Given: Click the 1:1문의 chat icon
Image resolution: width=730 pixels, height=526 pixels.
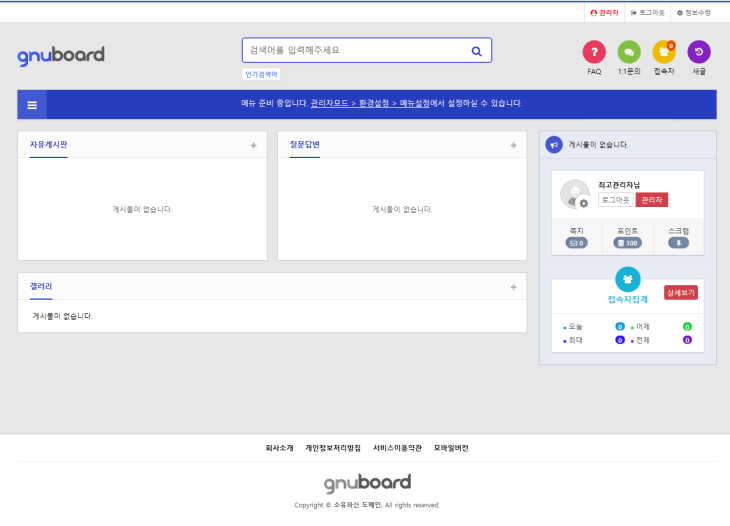Looking at the screenshot, I should [x=629, y=52].
